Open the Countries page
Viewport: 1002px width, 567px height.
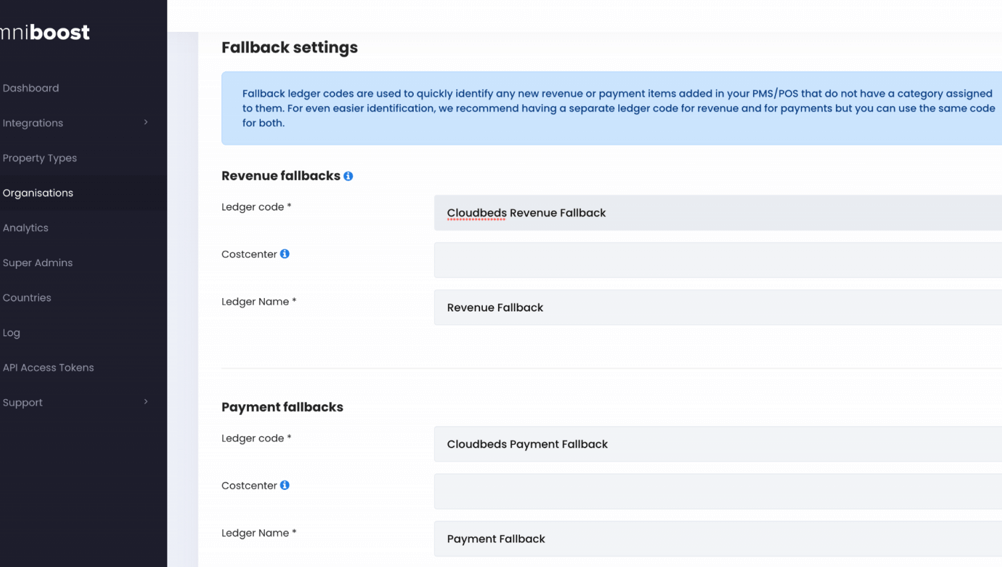pyautogui.click(x=27, y=298)
